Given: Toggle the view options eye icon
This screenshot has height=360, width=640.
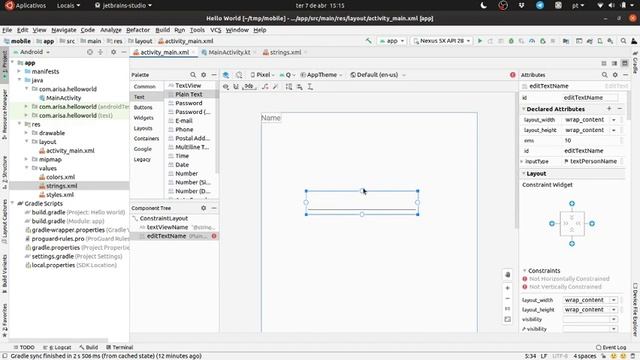Looking at the screenshot, I should tap(226, 87).
